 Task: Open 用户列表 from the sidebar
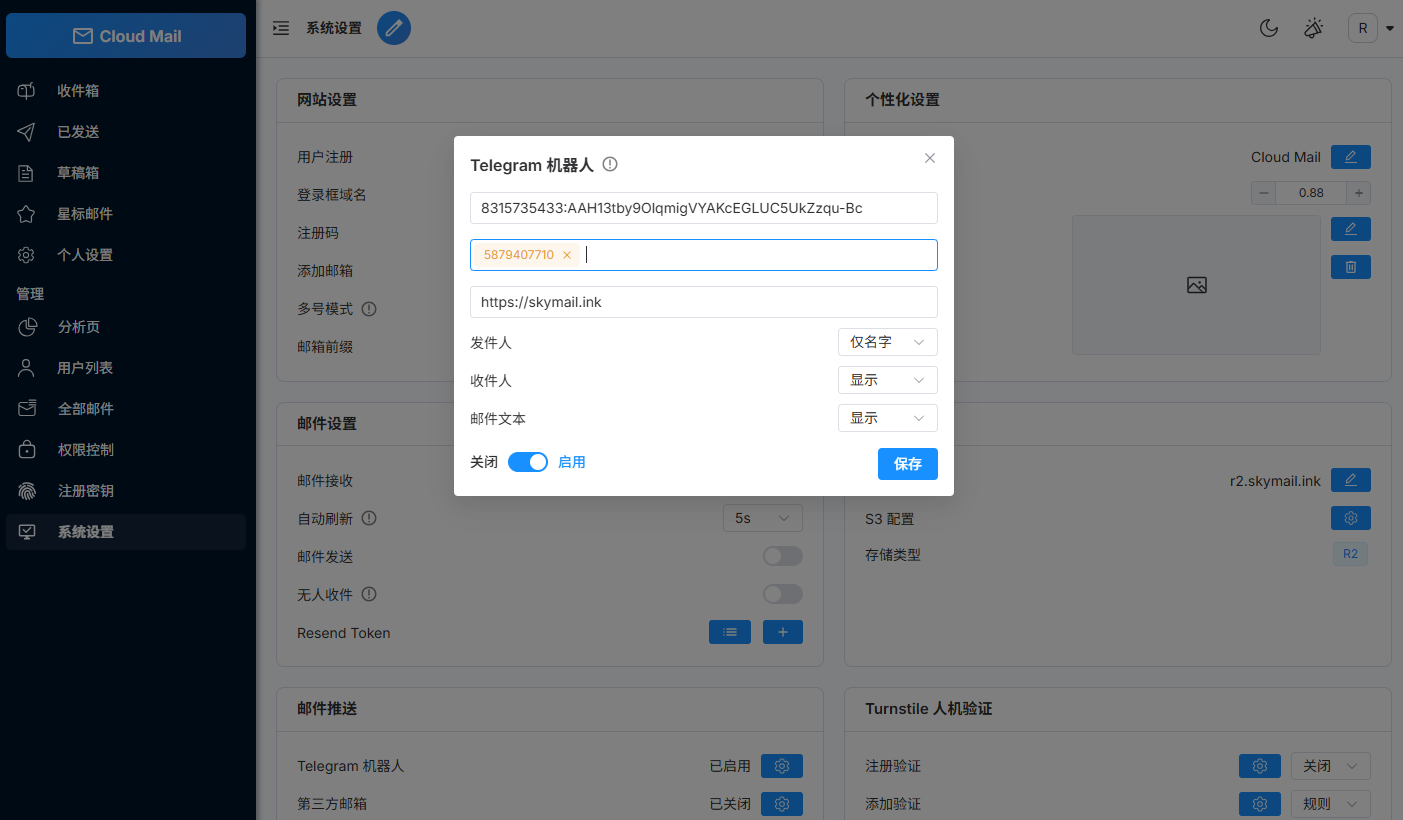click(85, 368)
